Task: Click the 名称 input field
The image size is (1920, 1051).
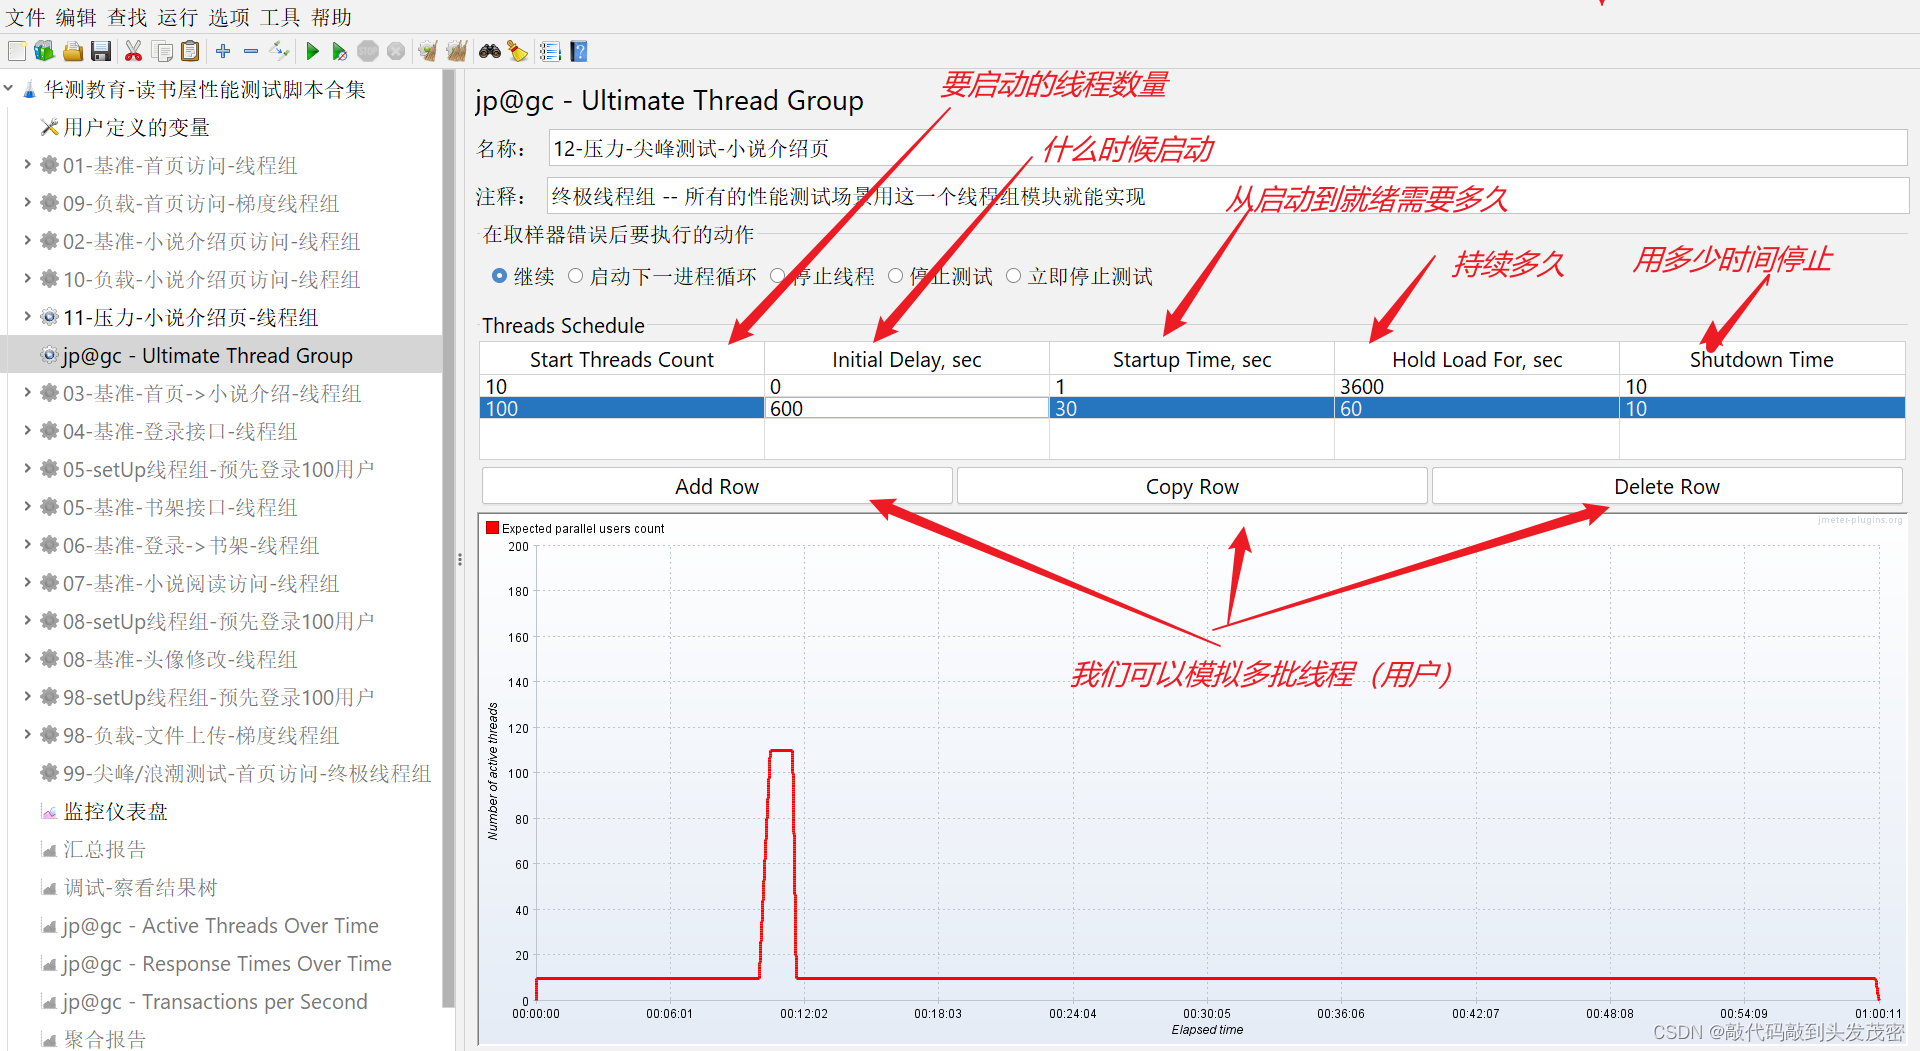Action: tap(1227, 148)
